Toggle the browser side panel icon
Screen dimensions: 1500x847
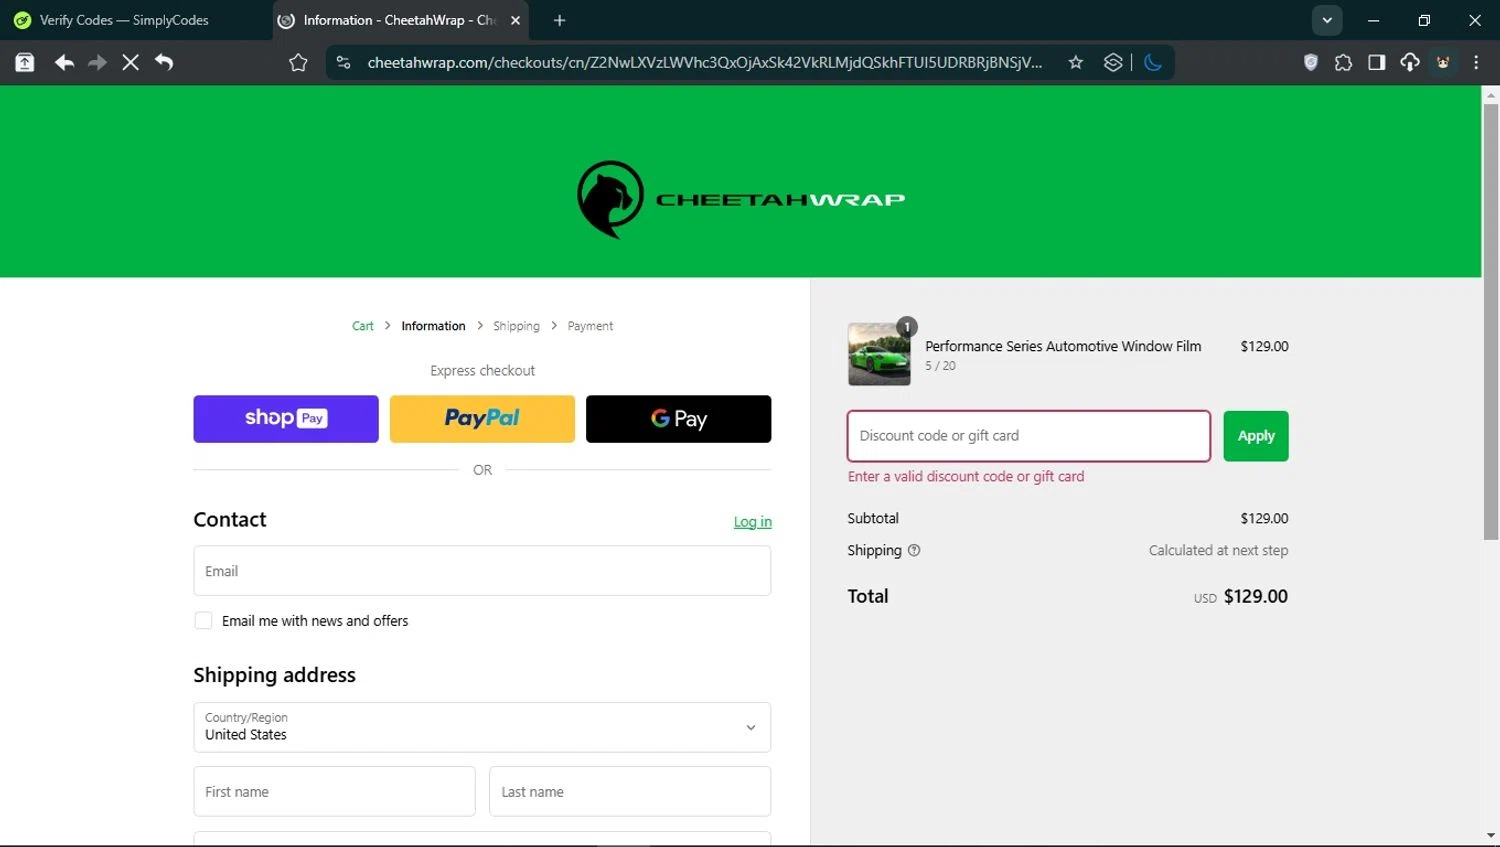[x=1377, y=63]
